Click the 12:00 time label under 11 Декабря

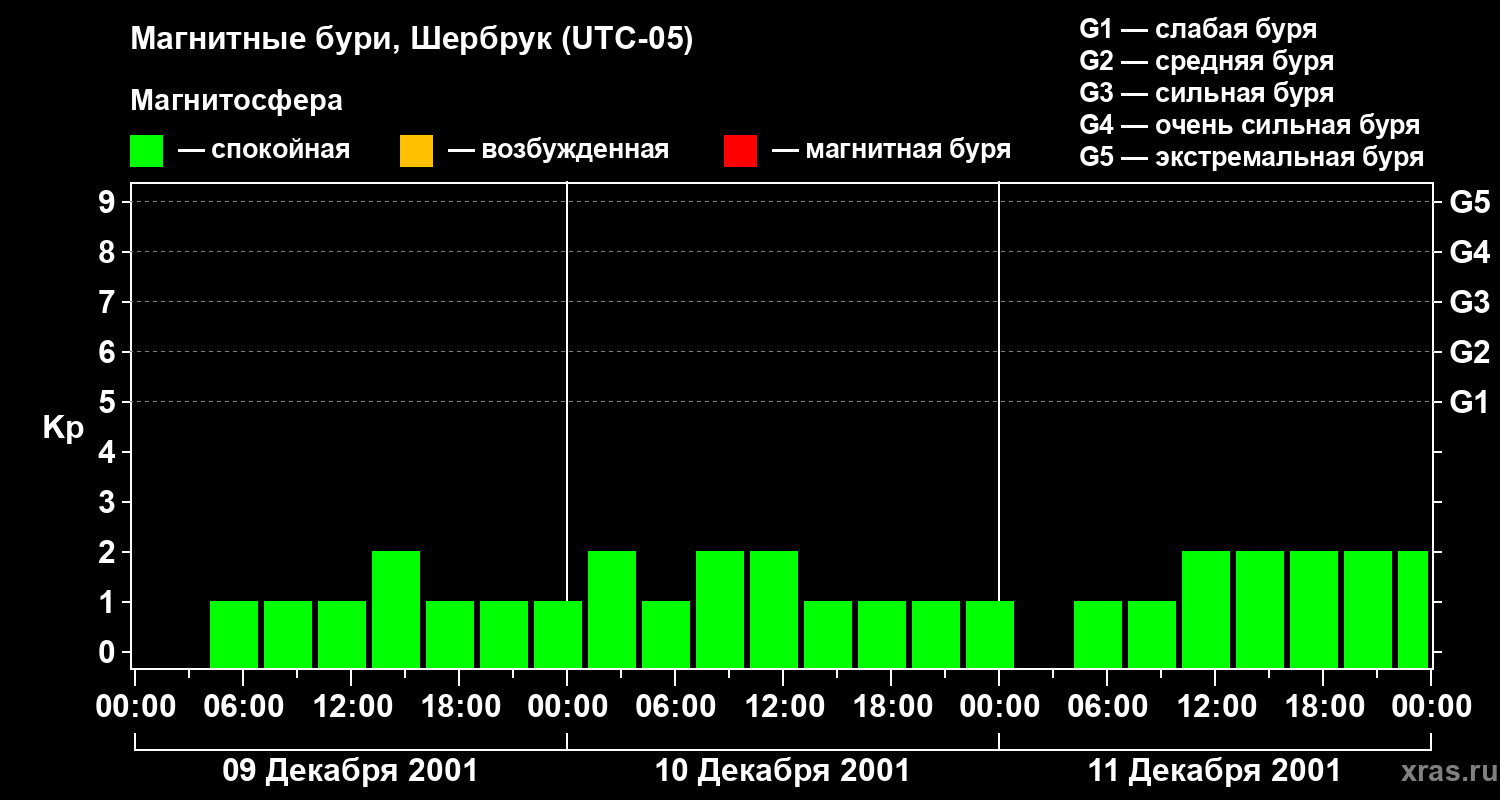click(x=1215, y=707)
